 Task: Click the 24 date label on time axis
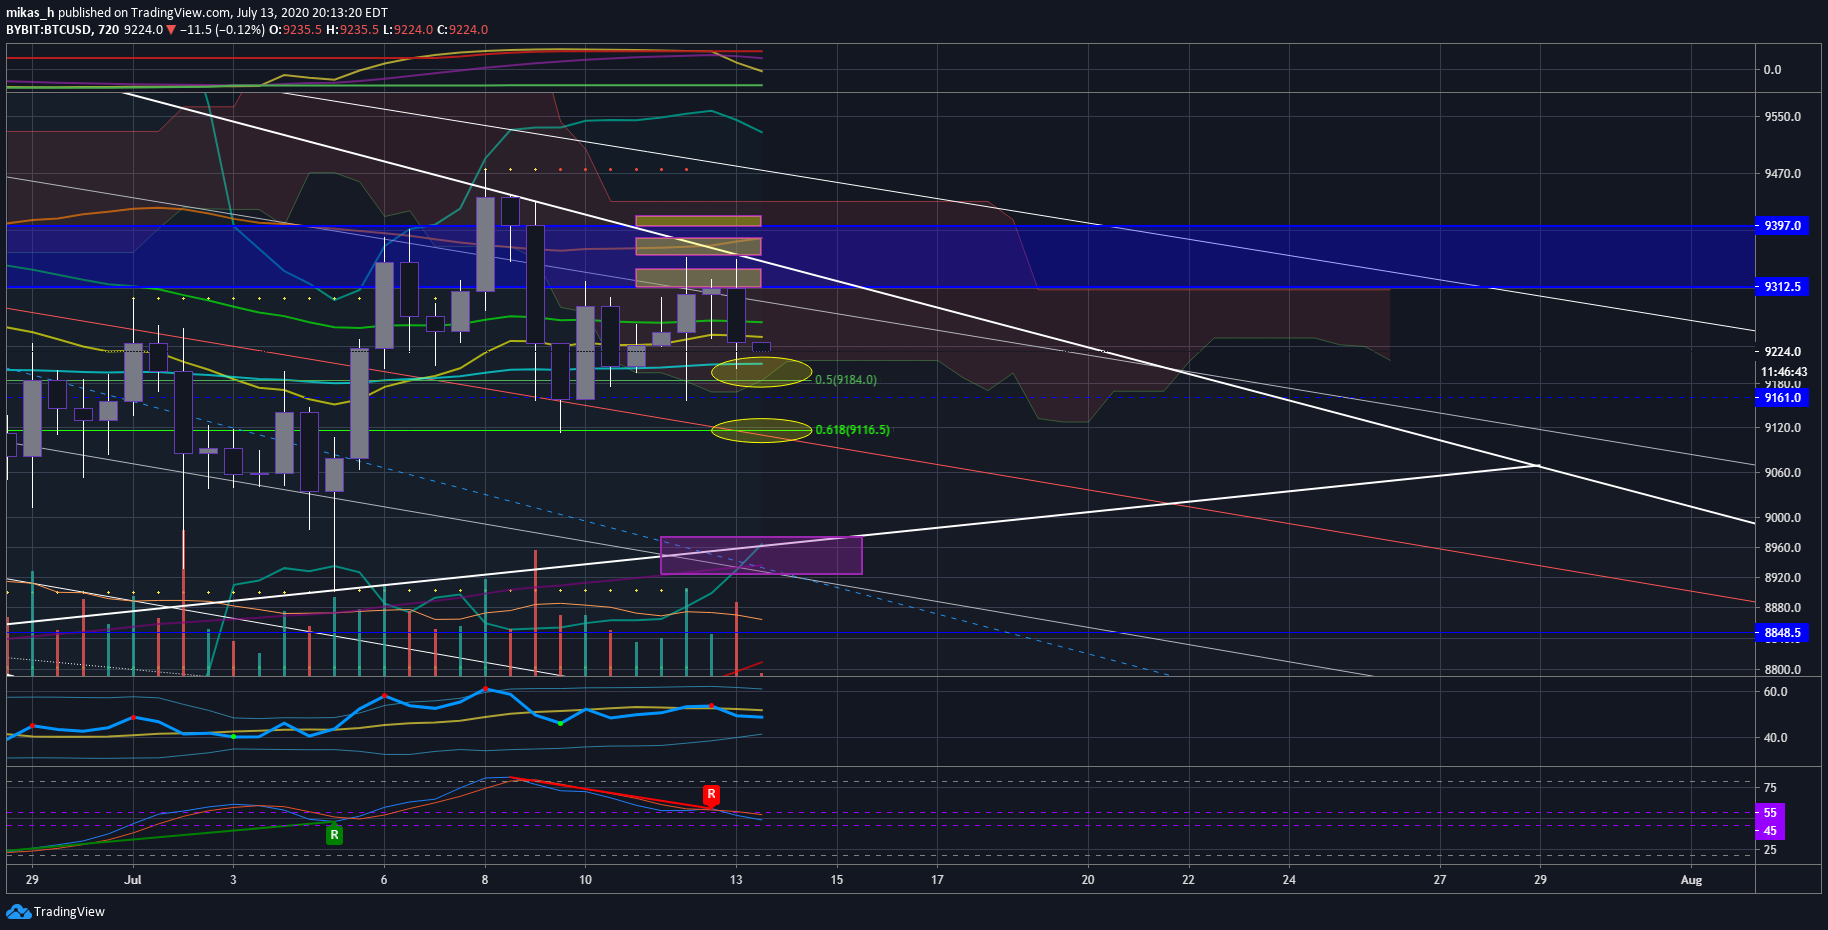coord(1289,880)
